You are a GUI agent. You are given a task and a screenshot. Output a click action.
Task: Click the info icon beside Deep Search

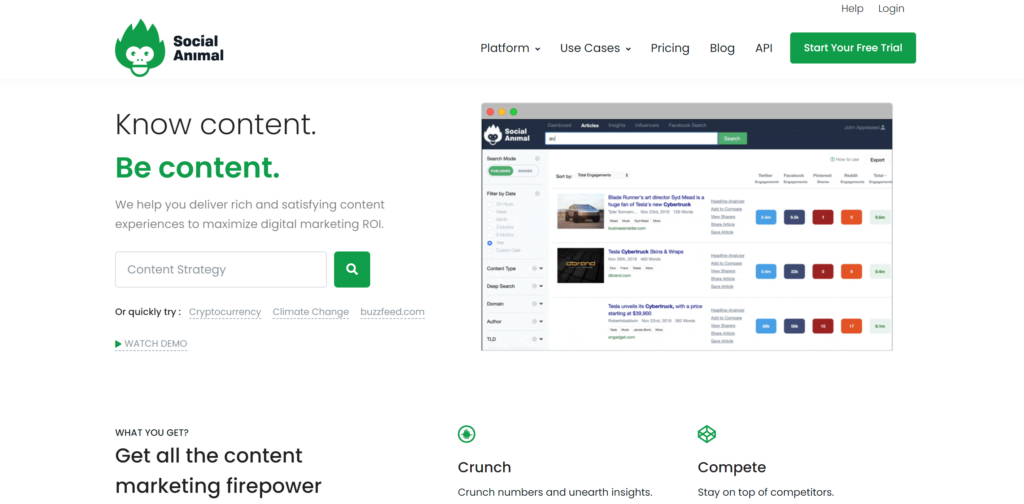pyautogui.click(x=534, y=286)
